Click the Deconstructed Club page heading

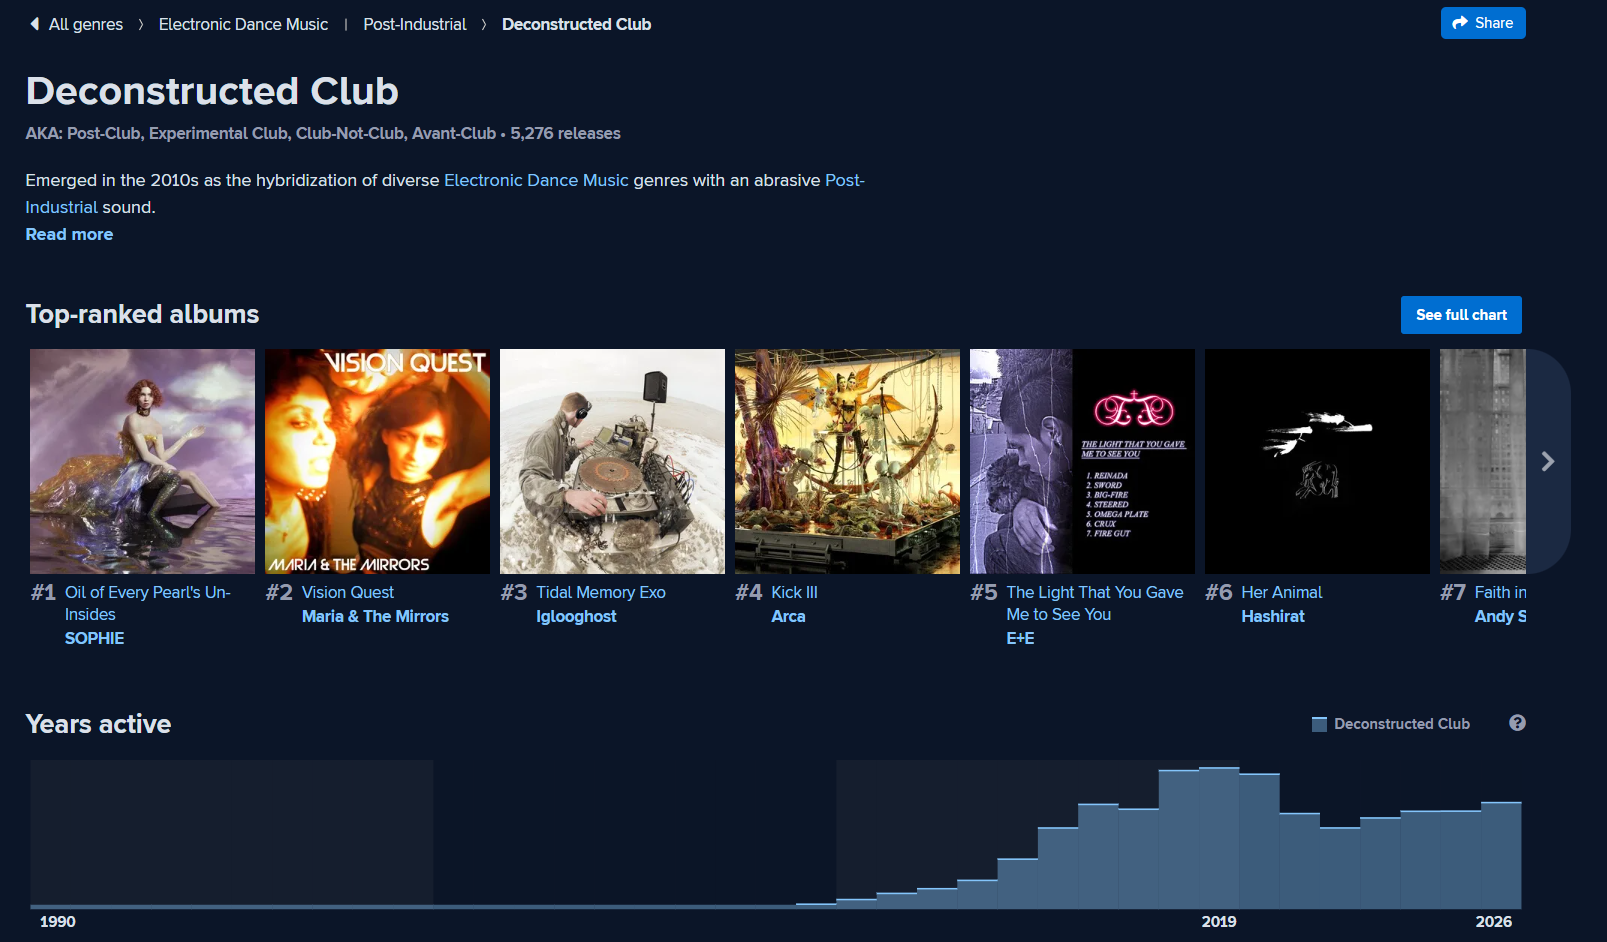point(212,91)
